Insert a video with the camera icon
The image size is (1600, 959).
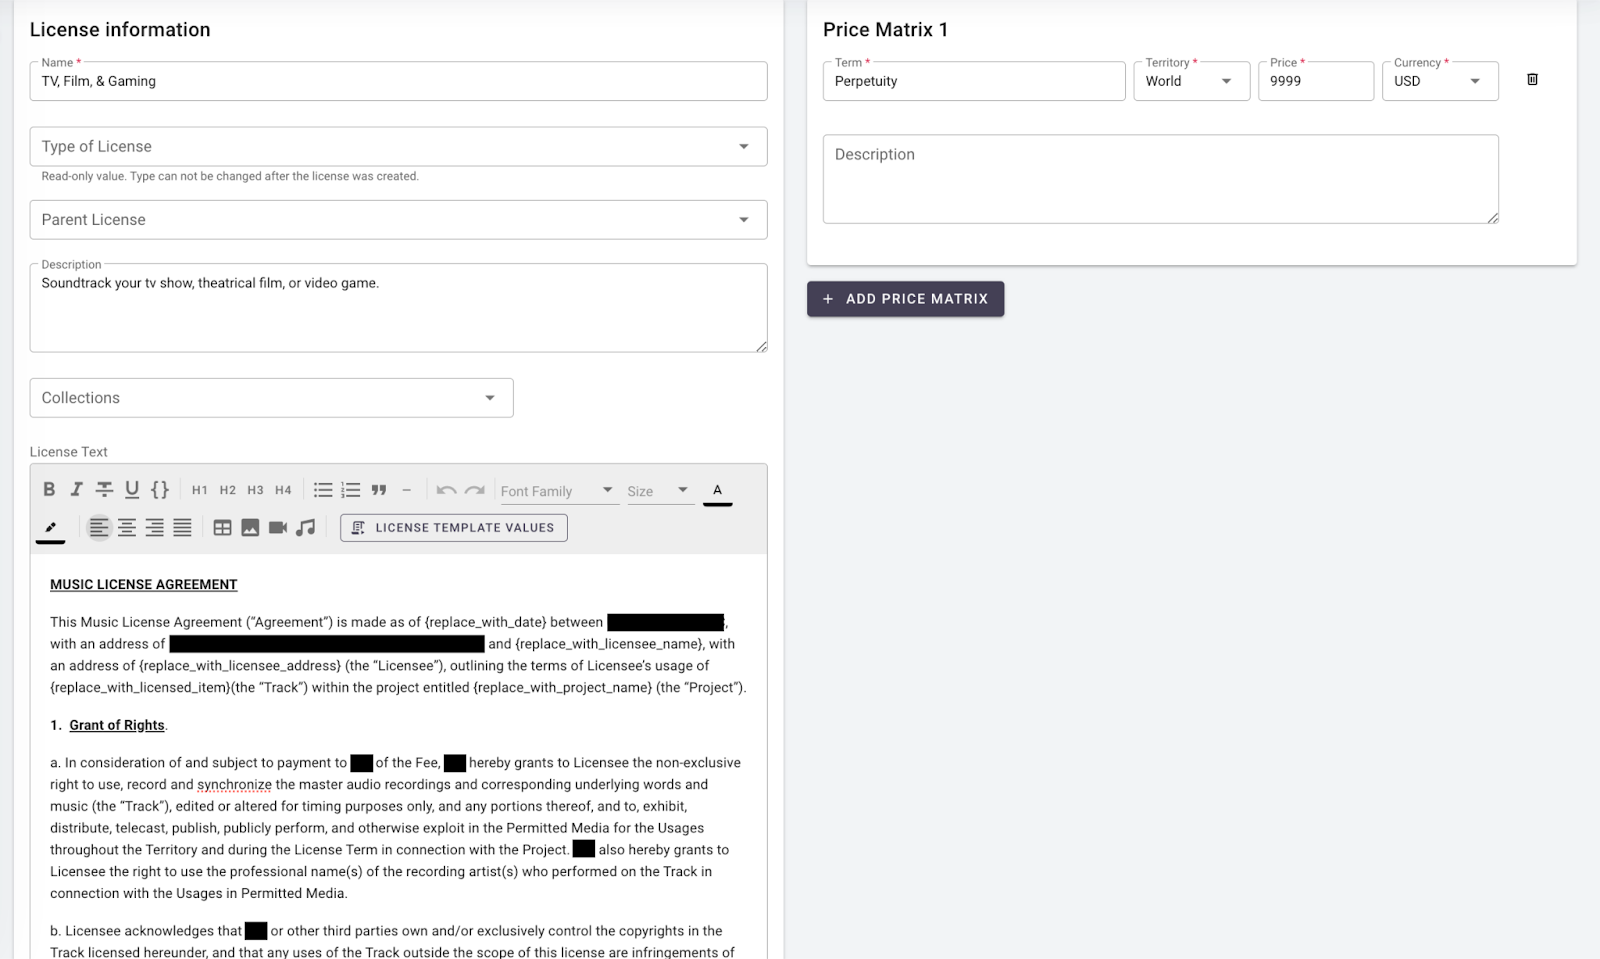278,528
